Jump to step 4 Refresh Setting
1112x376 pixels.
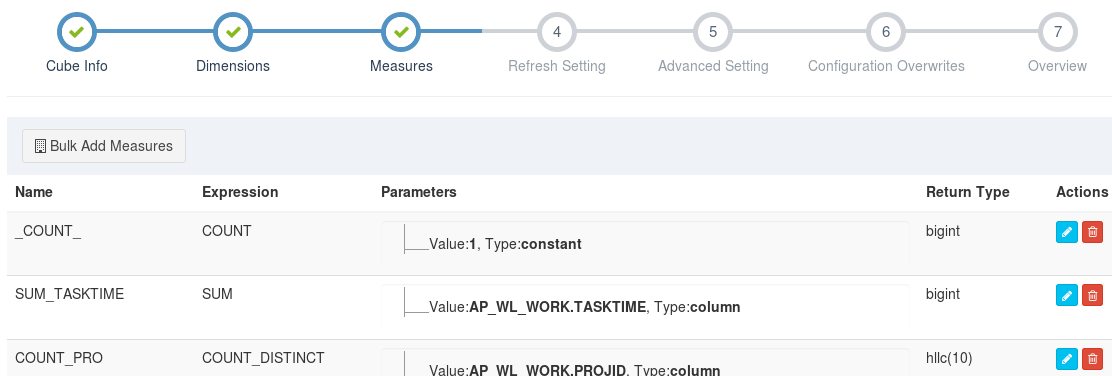pyautogui.click(x=557, y=32)
